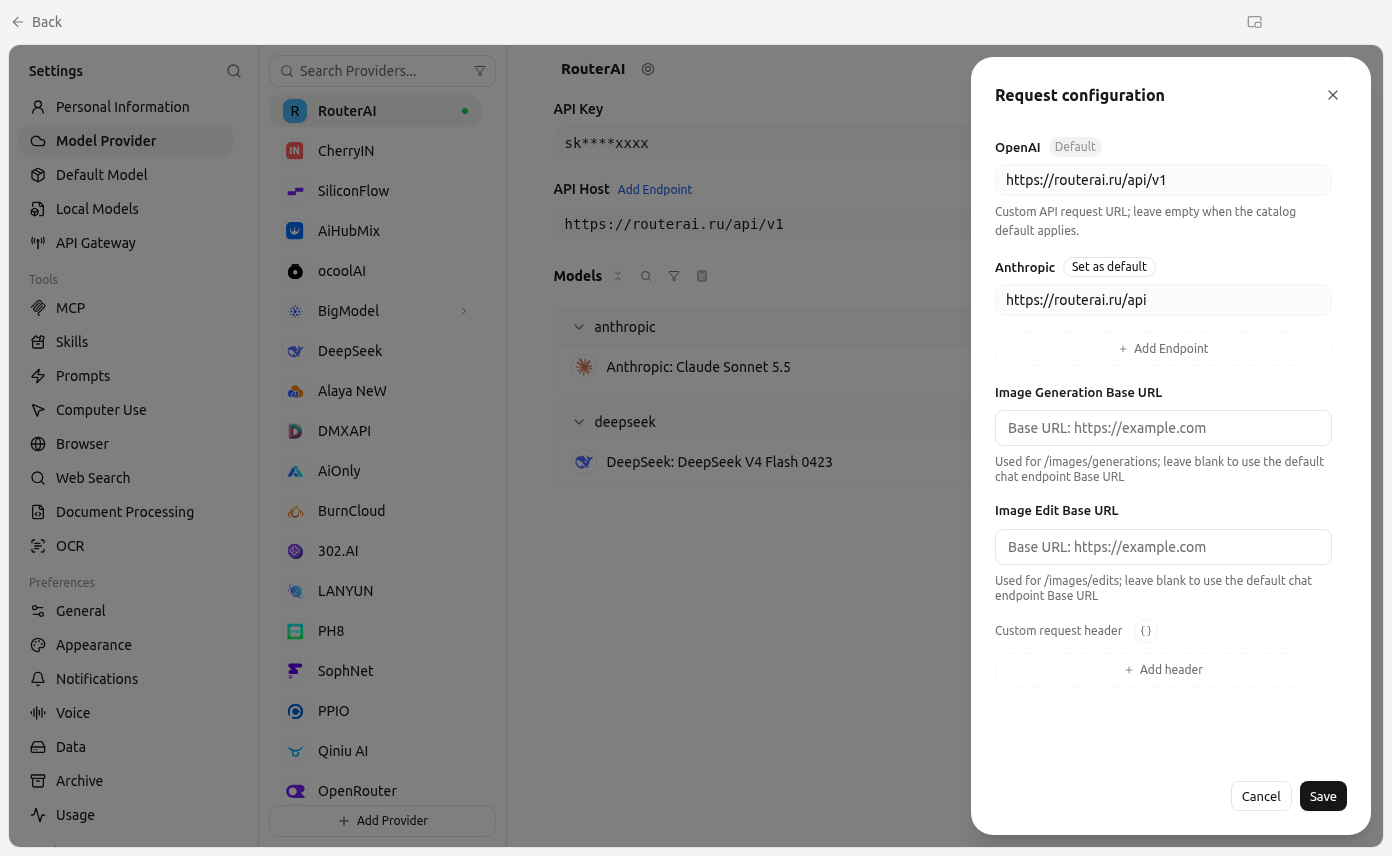Click the Appearance palette icon
The width and height of the screenshot is (1392, 856).
point(38,645)
